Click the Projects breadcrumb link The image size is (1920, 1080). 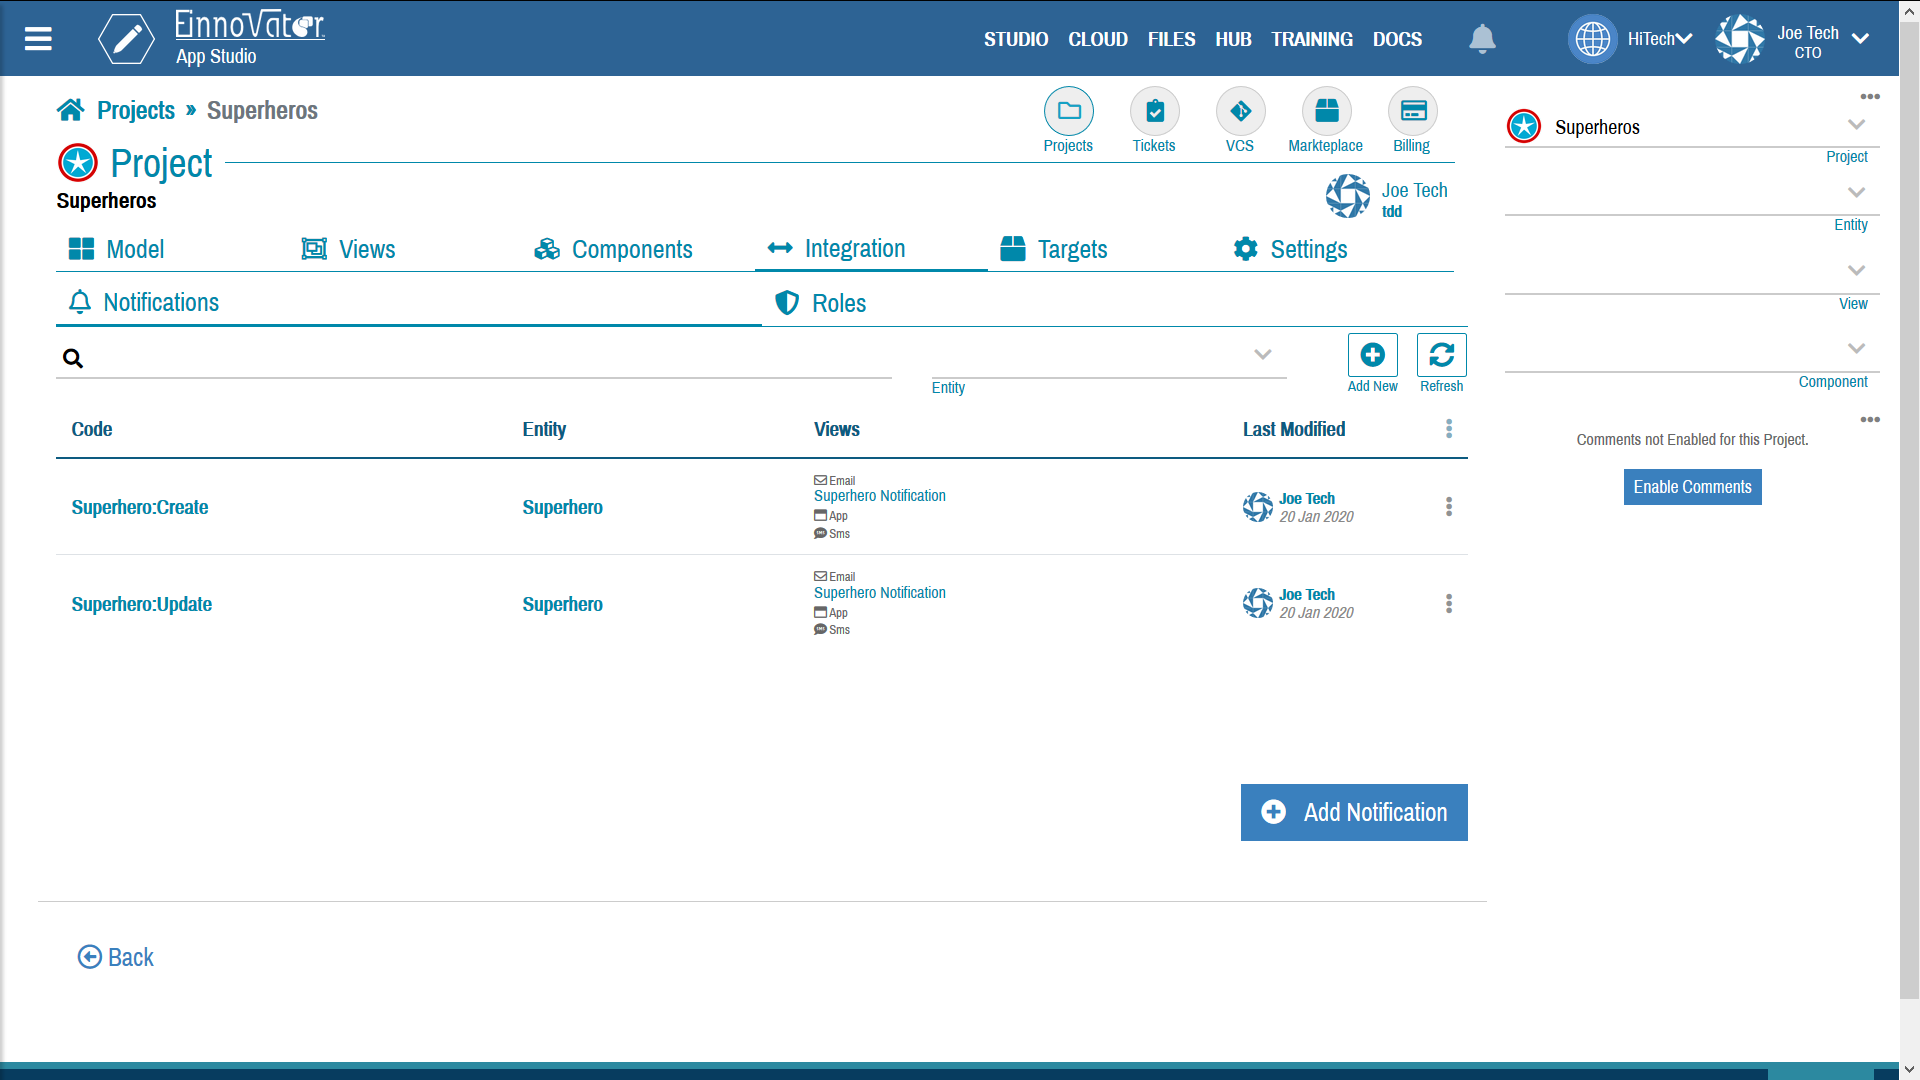(x=135, y=109)
